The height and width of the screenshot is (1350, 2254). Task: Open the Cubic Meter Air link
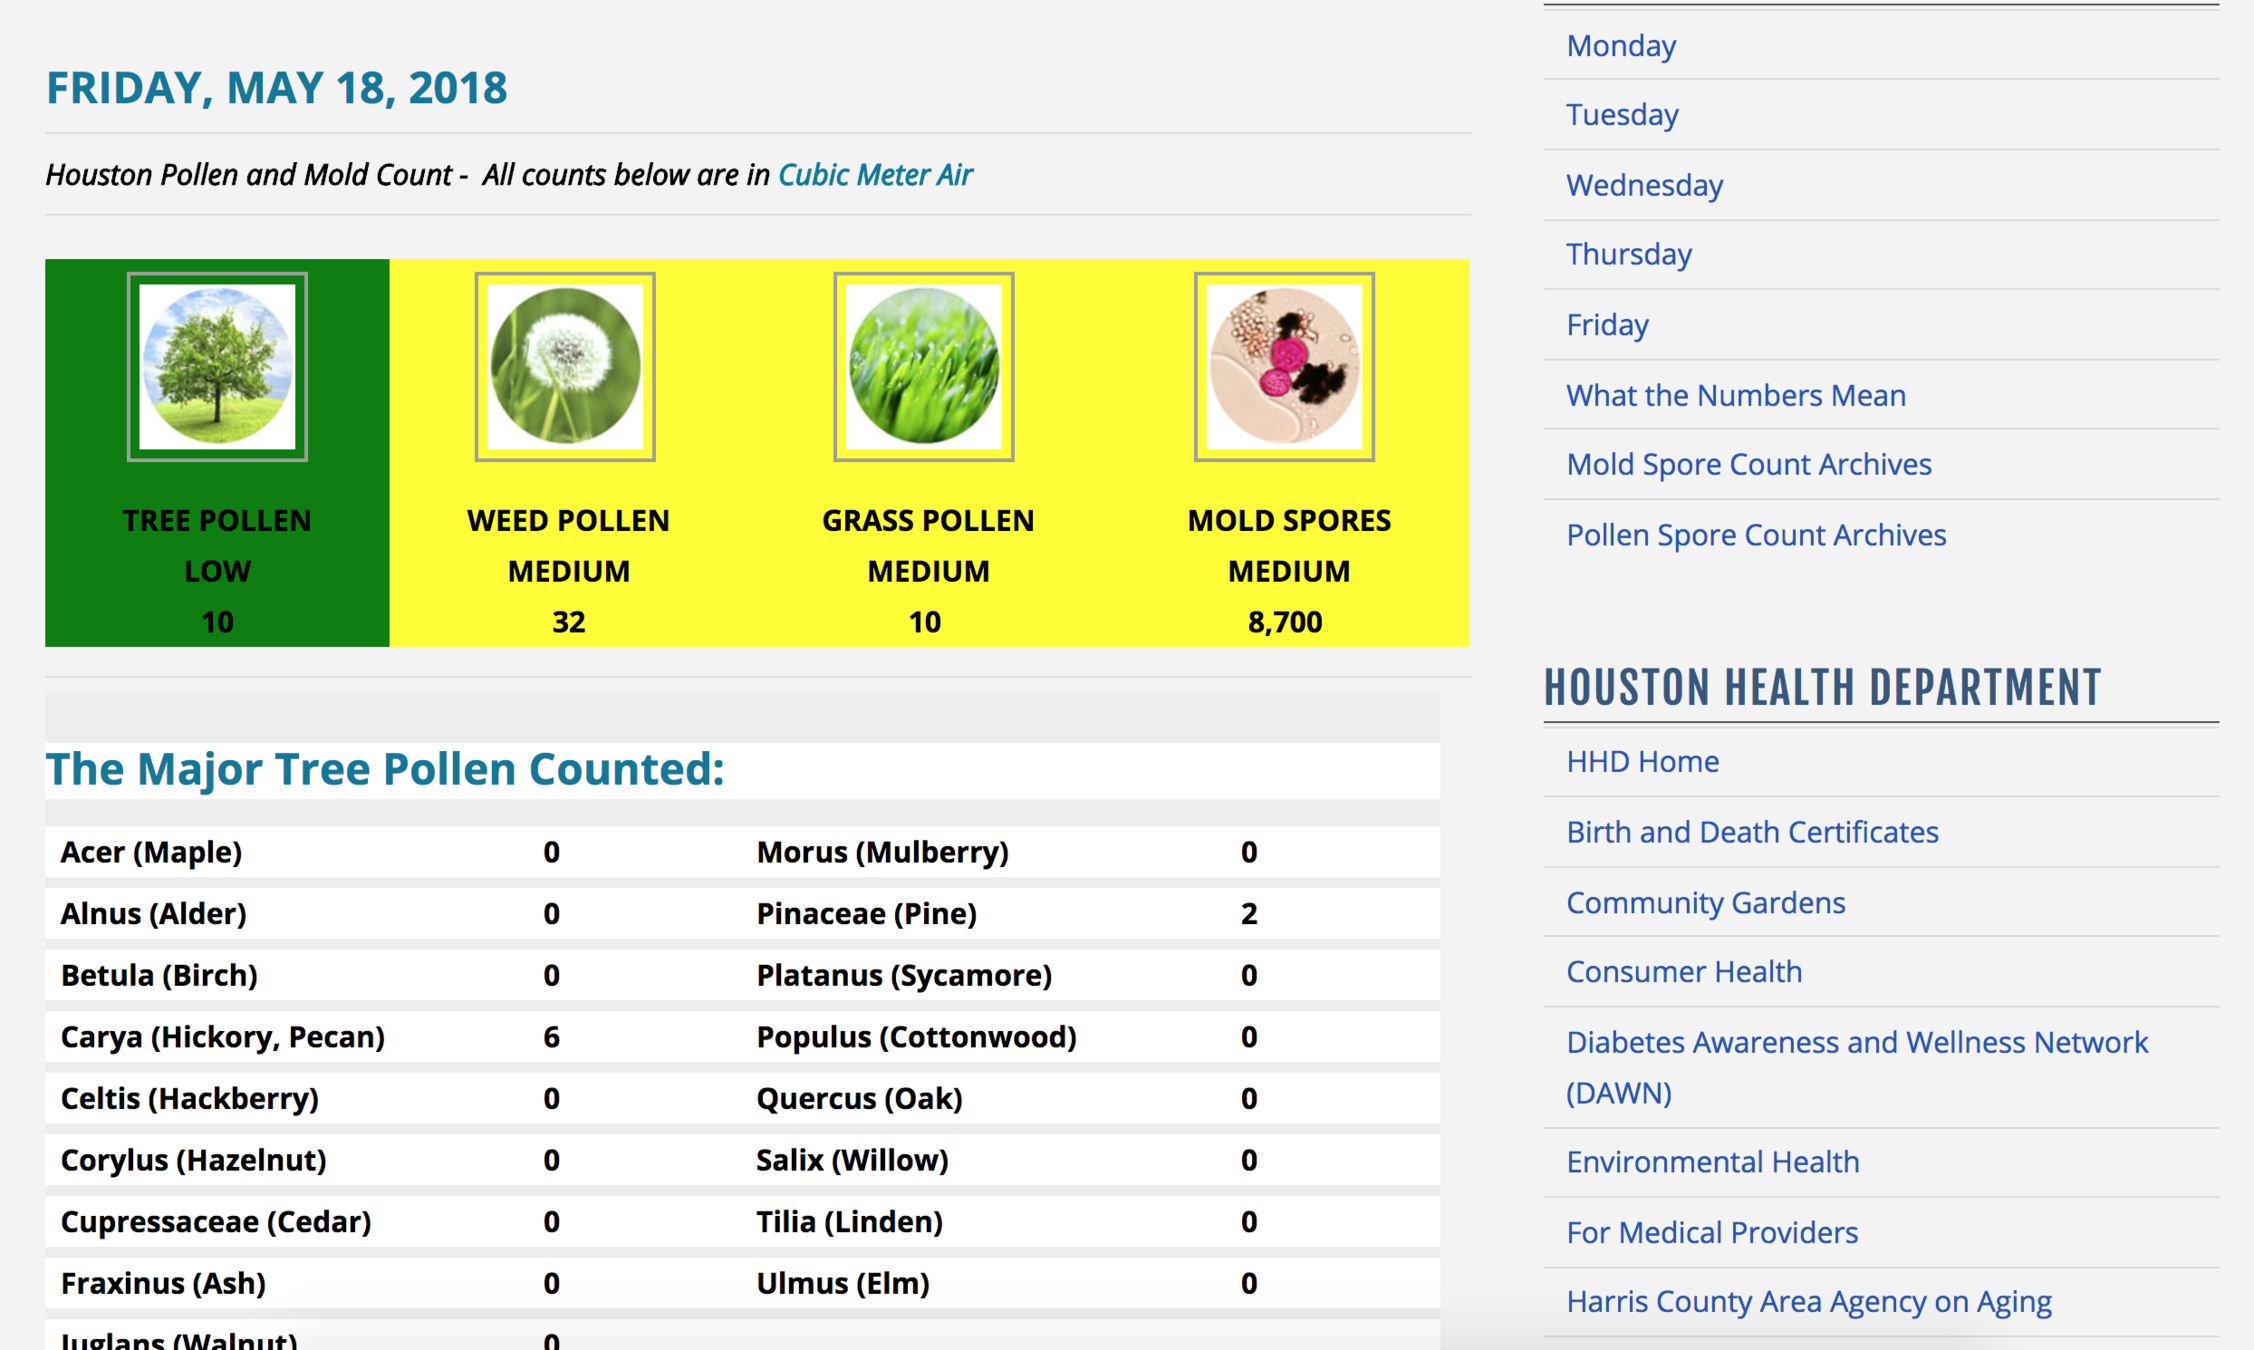[874, 175]
